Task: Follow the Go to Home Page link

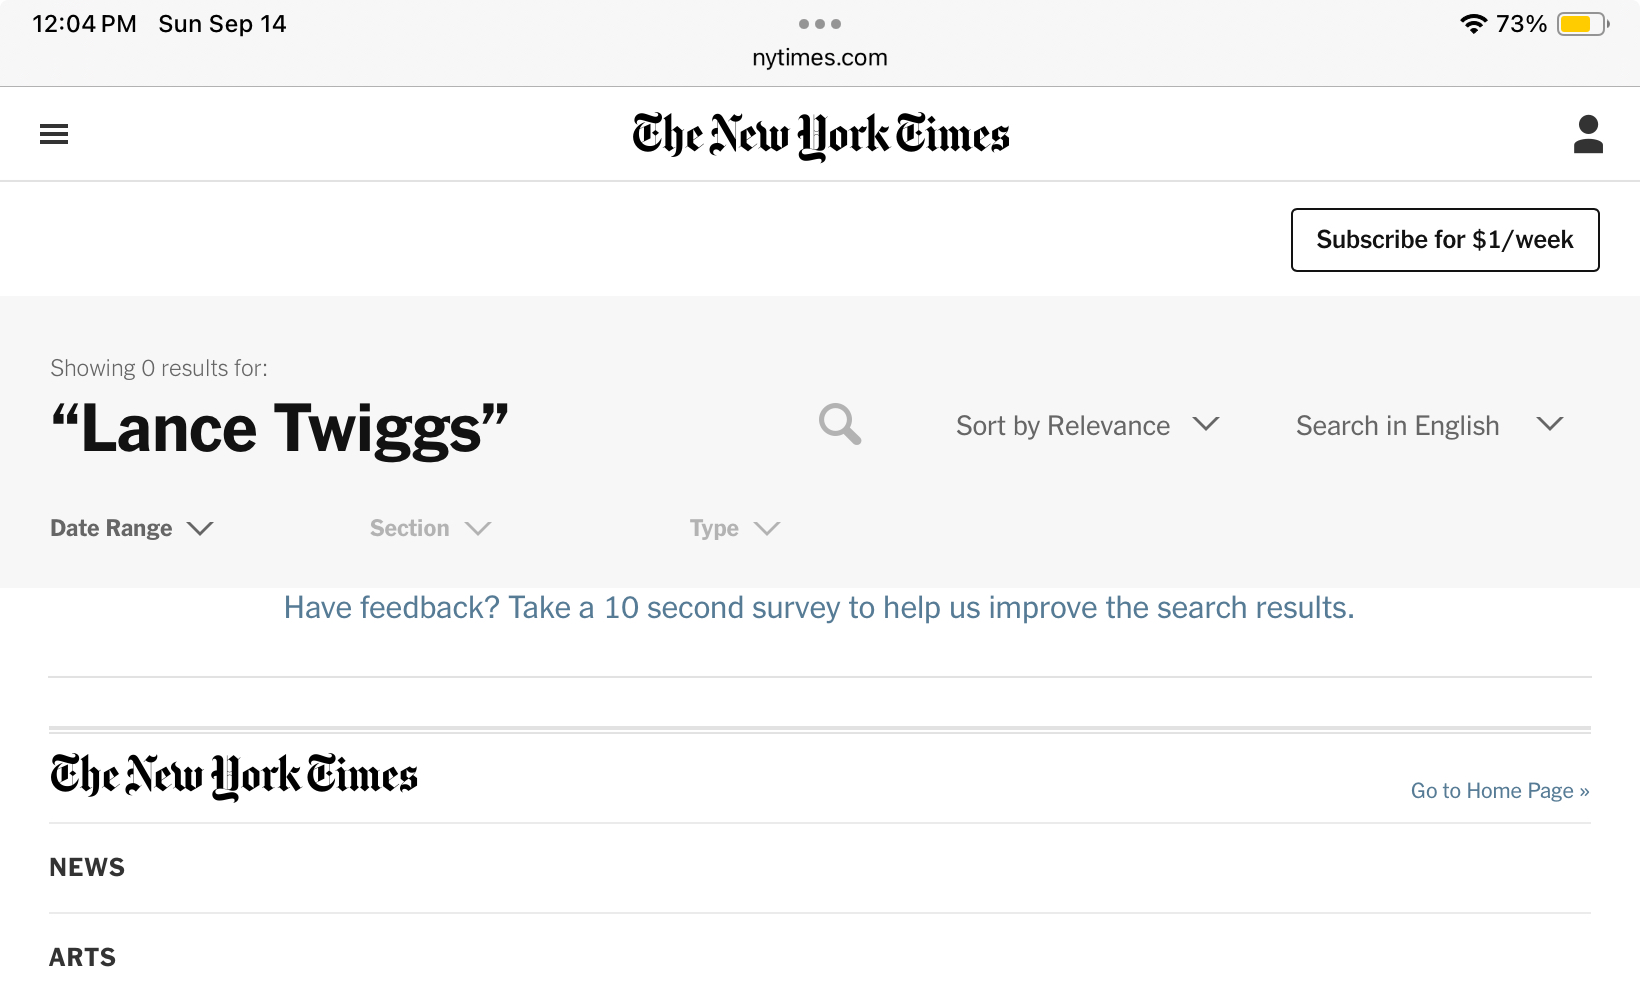Action: pos(1500,791)
